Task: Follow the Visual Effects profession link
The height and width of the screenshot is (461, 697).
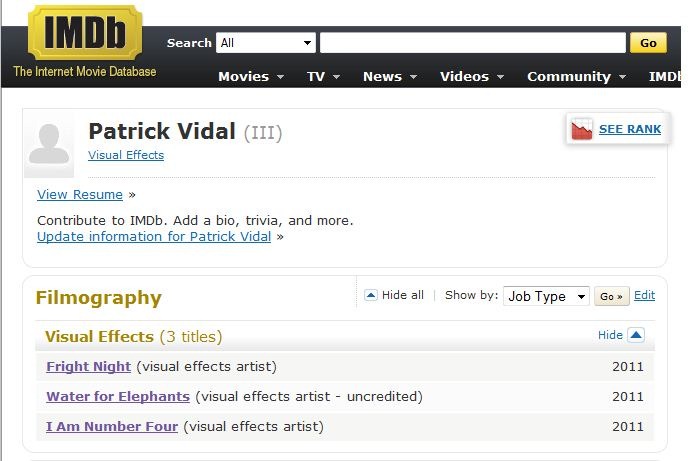Action: [x=126, y=155]
